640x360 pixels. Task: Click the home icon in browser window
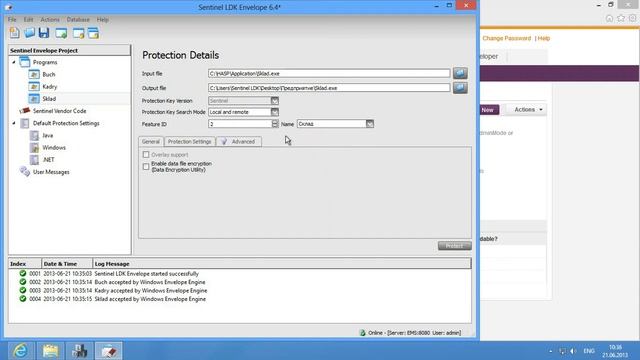(x=609, y=18)
